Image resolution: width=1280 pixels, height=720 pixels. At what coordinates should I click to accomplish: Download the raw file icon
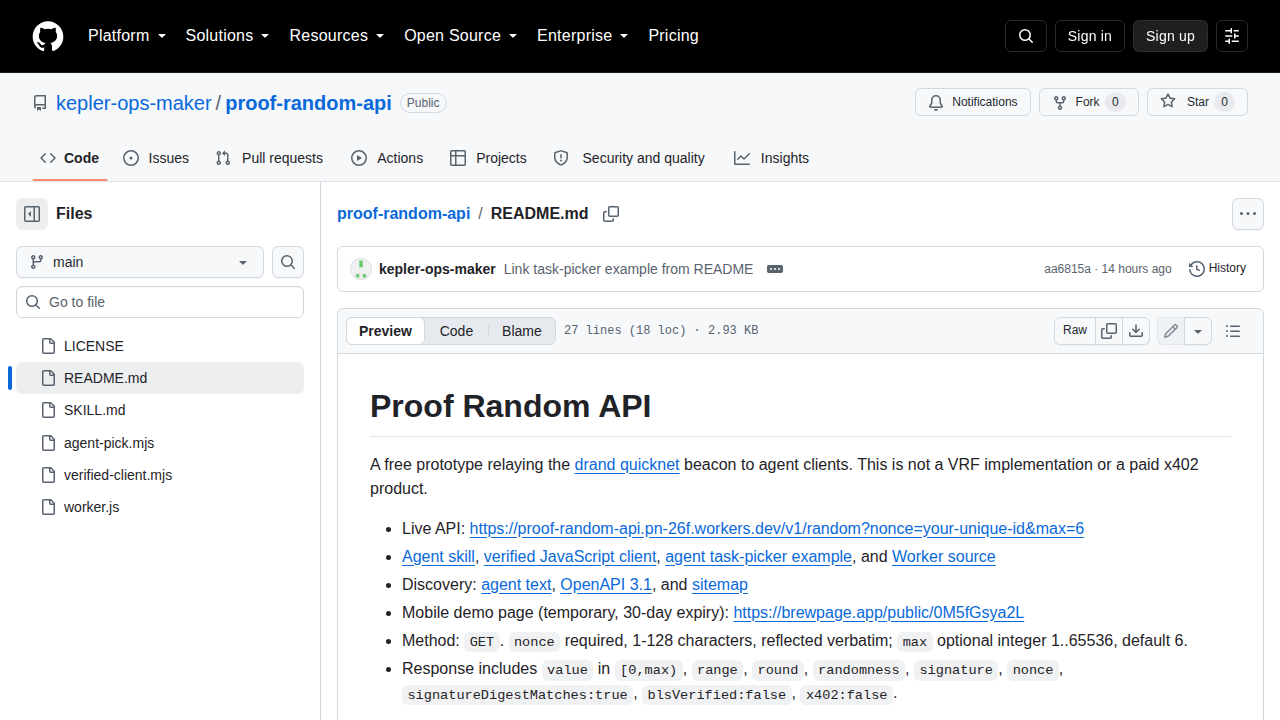point(1136,331)
